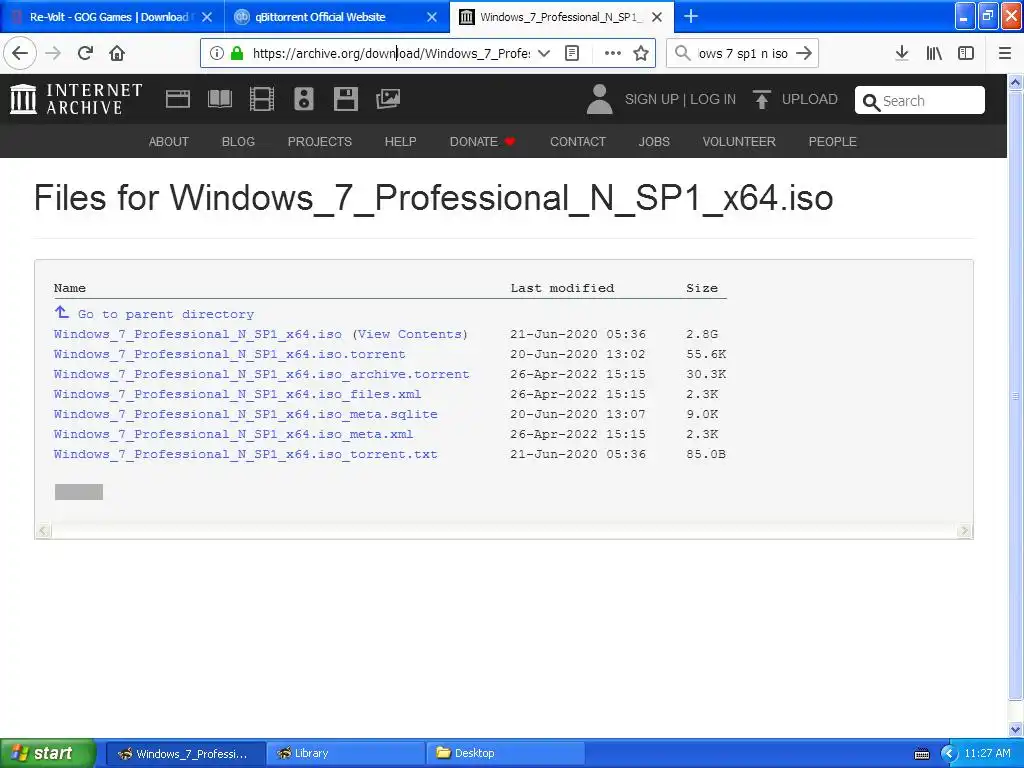Screen dimensions: 1024x768
Task: Open the downloads panel
Action: [902, 53]
